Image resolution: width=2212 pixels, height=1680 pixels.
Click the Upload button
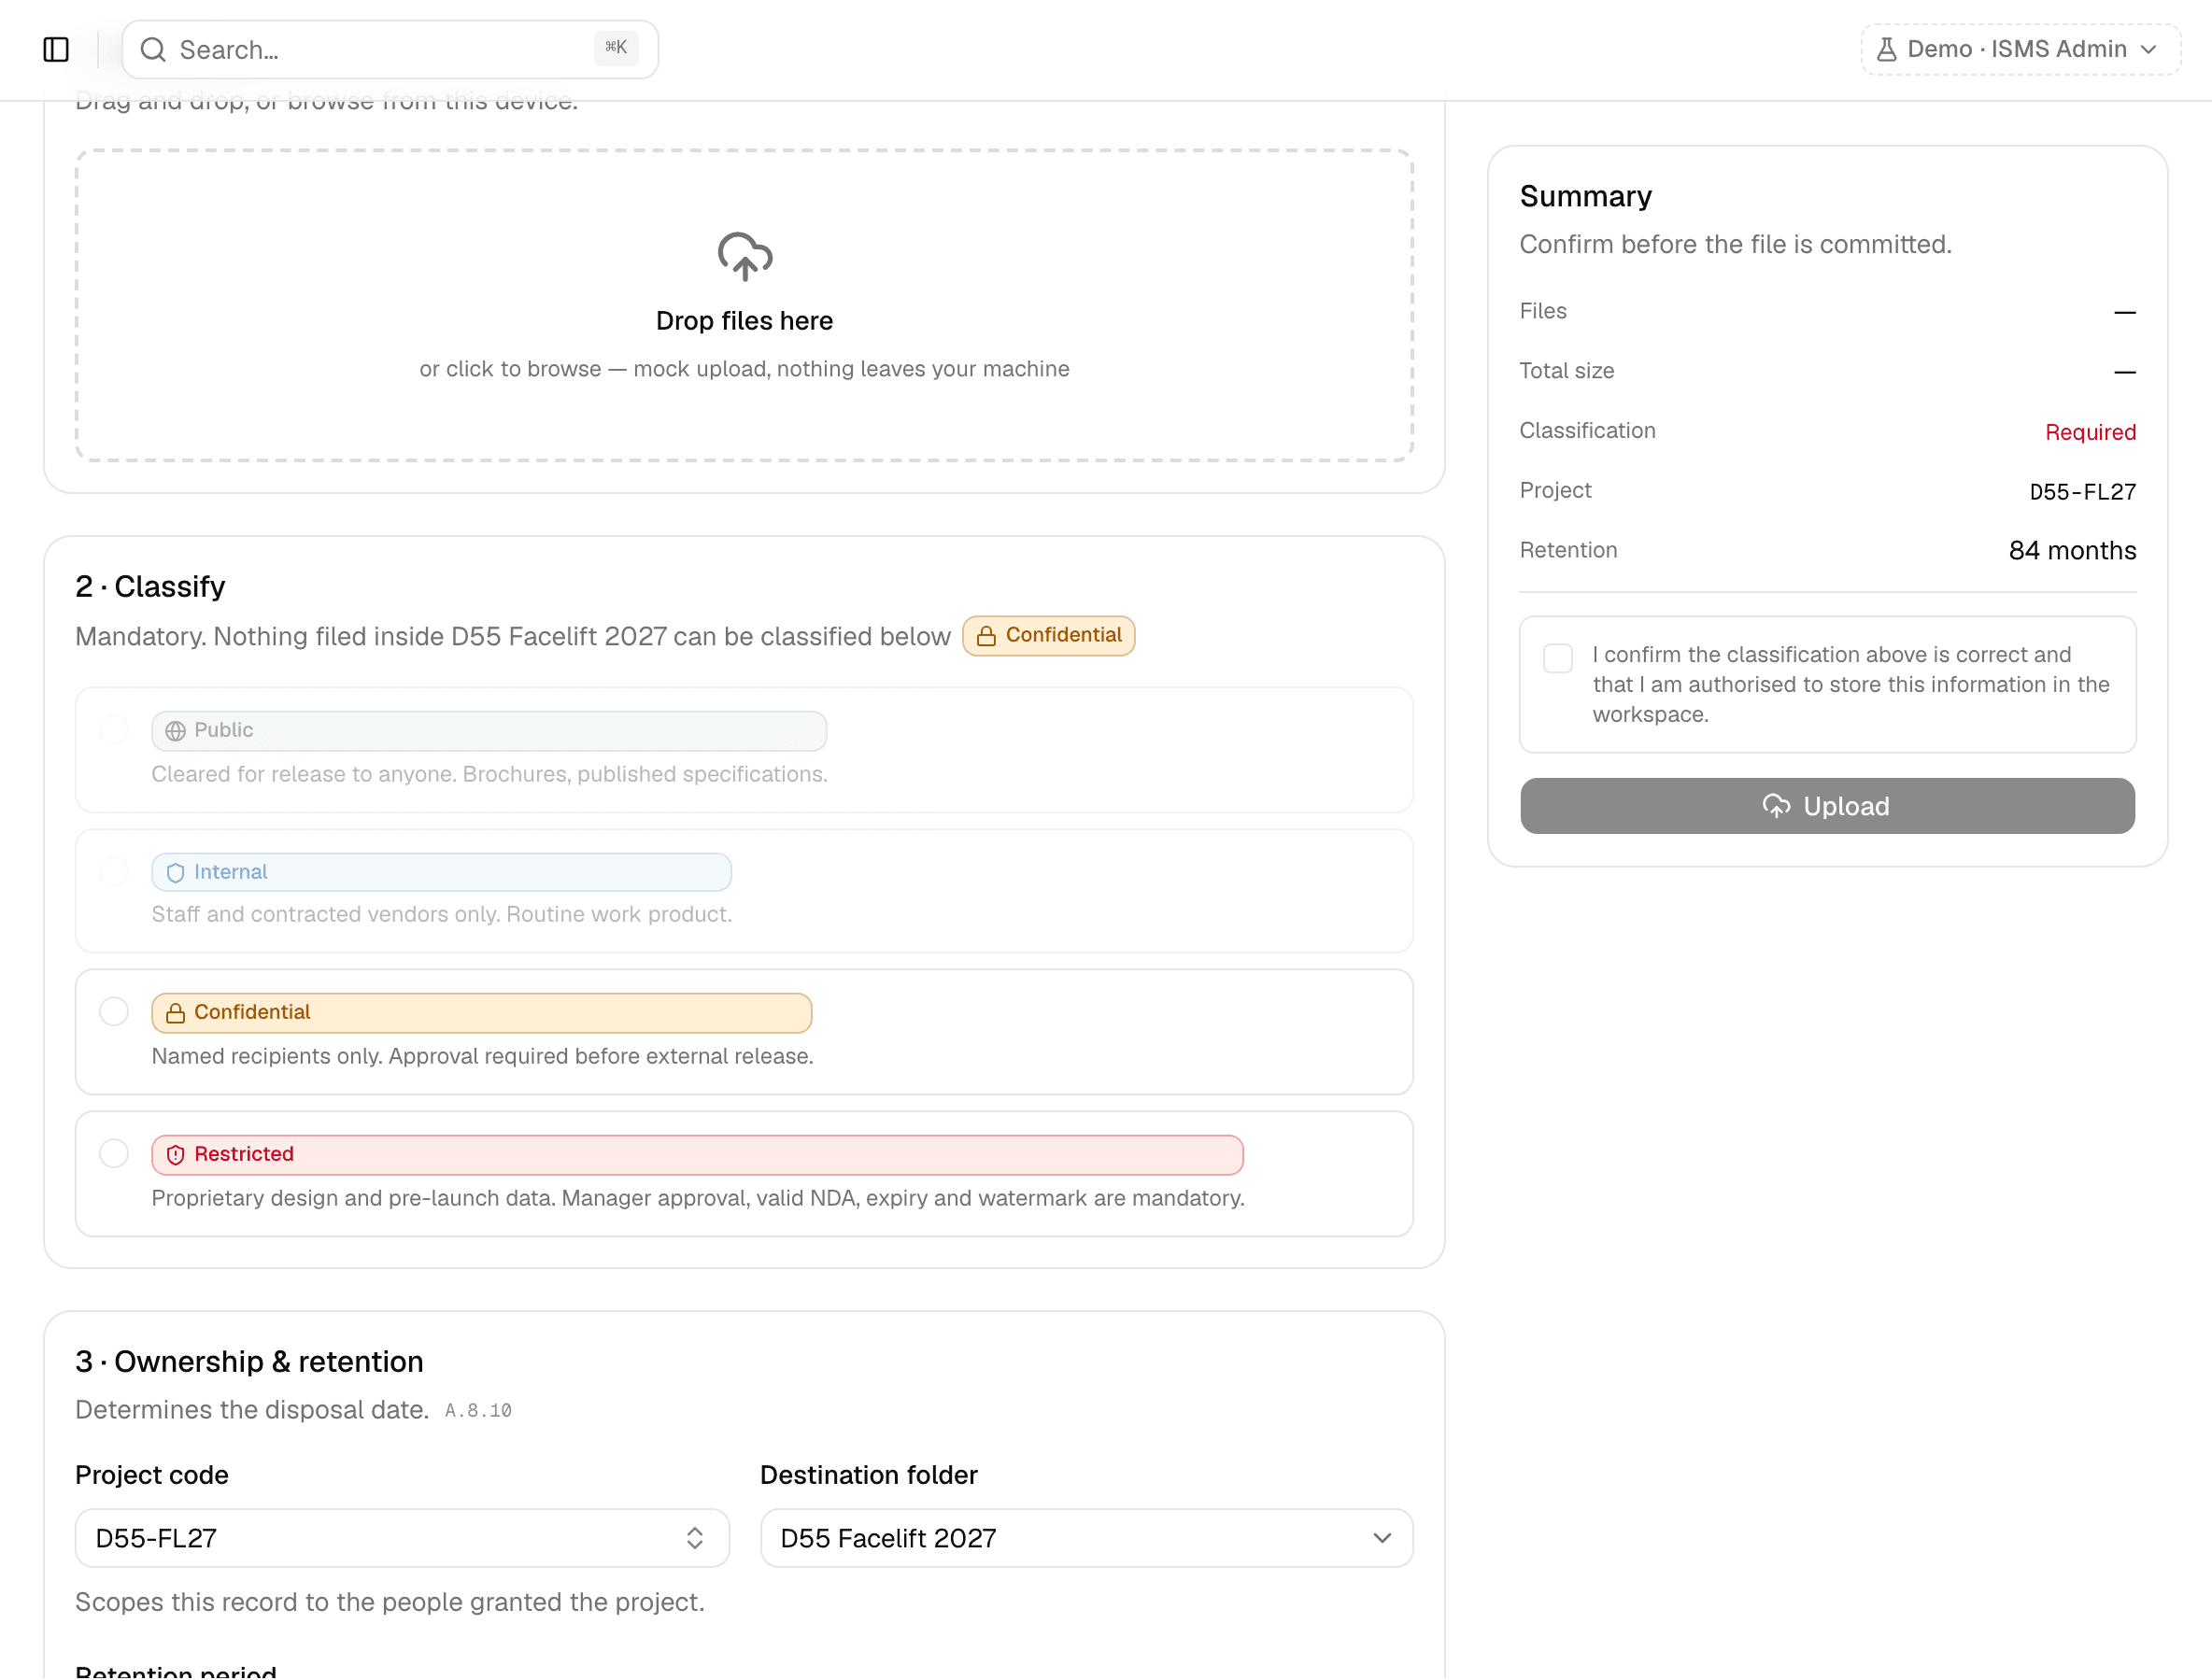click(1827, 806)
